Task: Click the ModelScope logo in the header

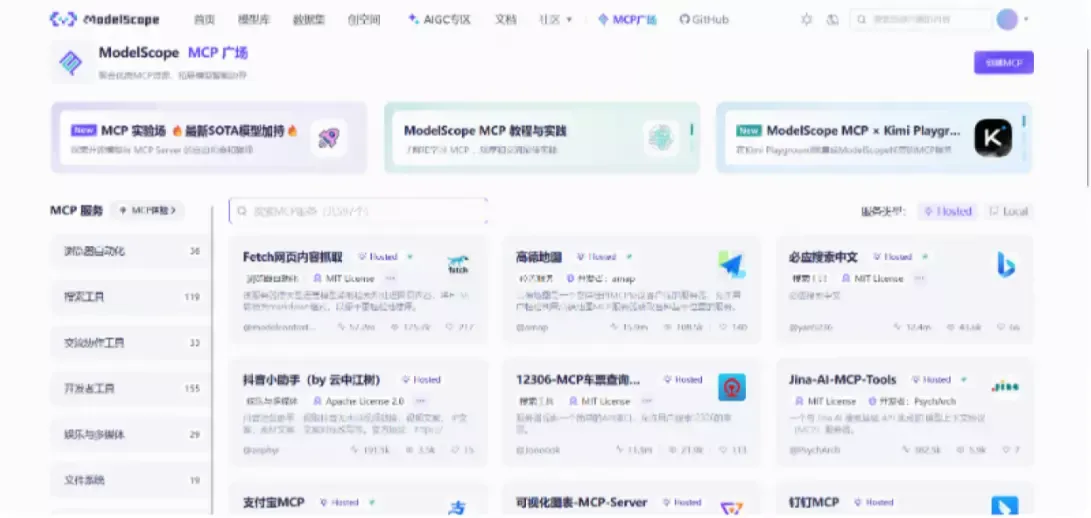Action: (105, 19)
